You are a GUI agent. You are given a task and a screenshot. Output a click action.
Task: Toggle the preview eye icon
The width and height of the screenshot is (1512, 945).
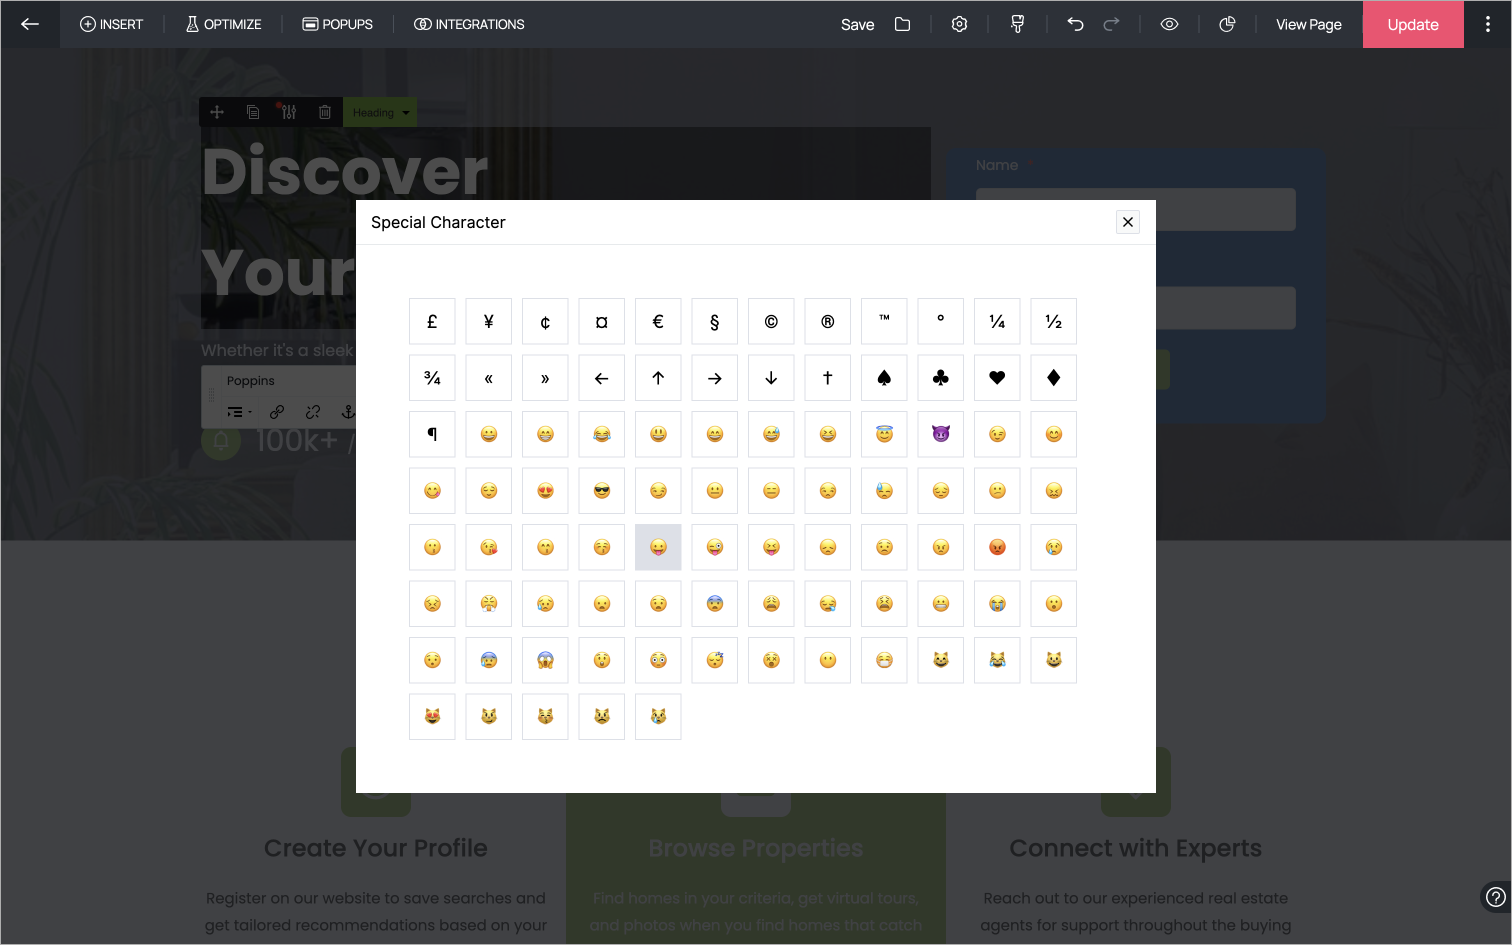point(1169,24)
